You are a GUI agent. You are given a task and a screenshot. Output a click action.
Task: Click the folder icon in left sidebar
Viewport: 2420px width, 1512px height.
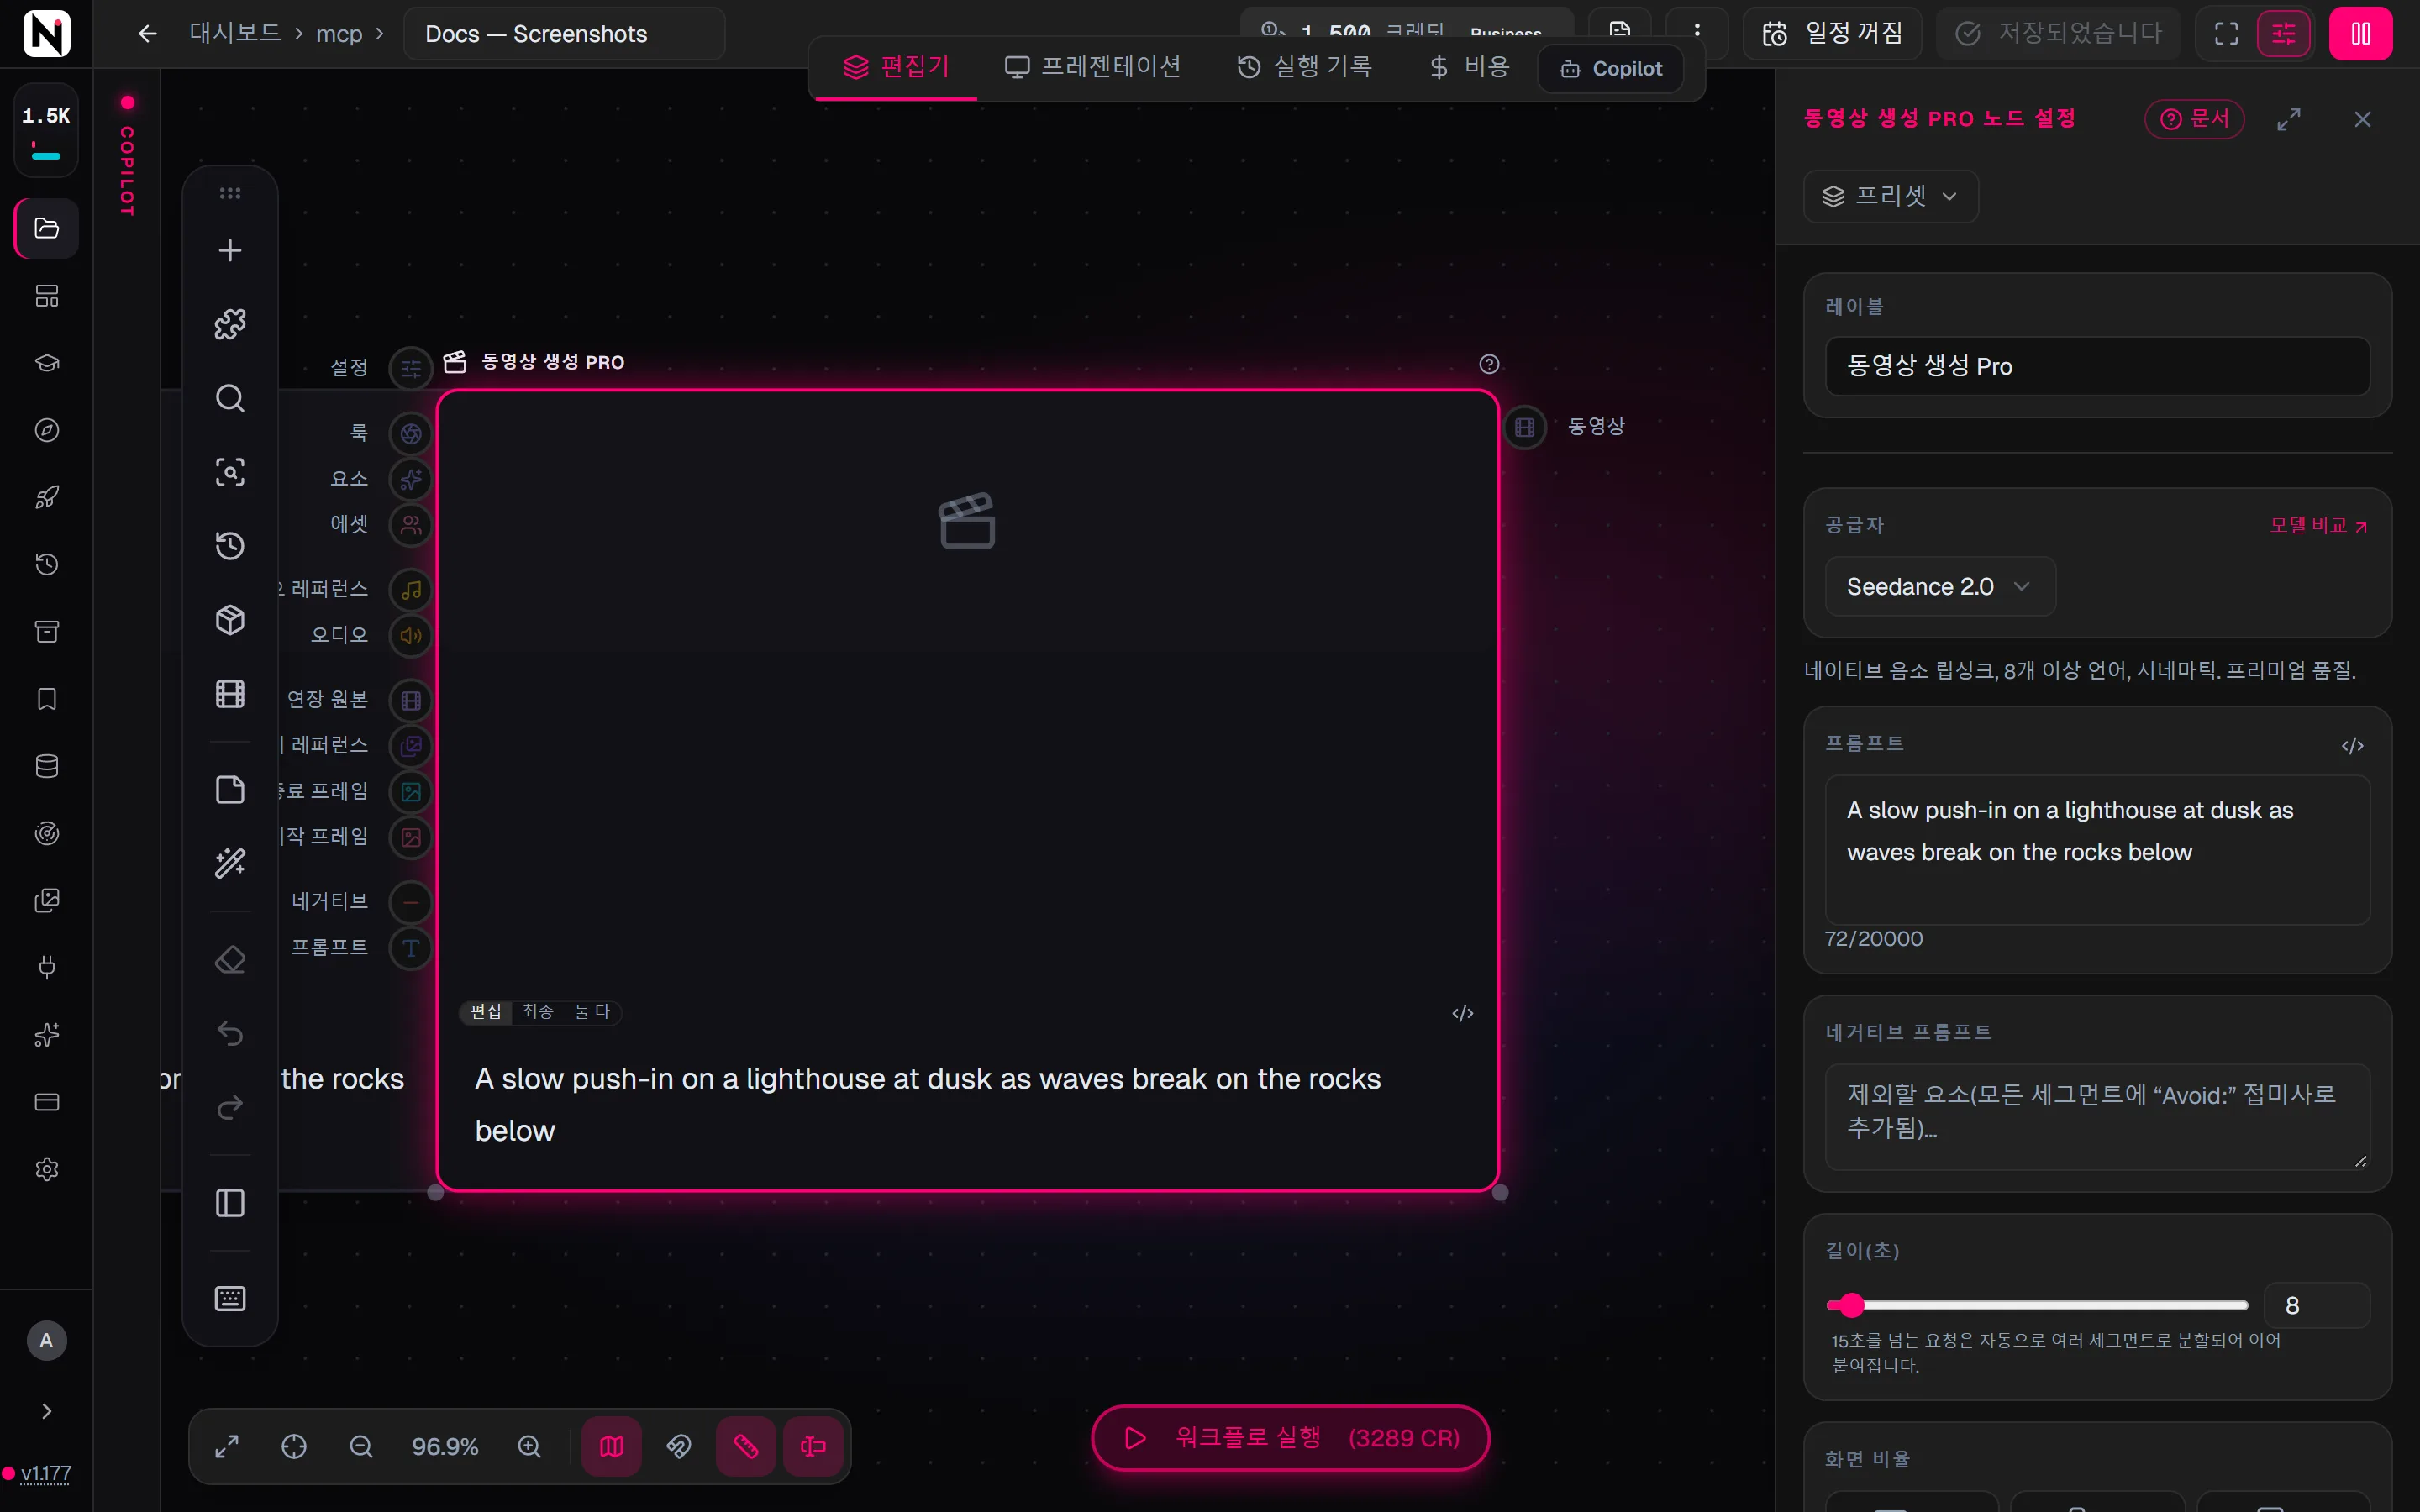[x=47, y=228]
